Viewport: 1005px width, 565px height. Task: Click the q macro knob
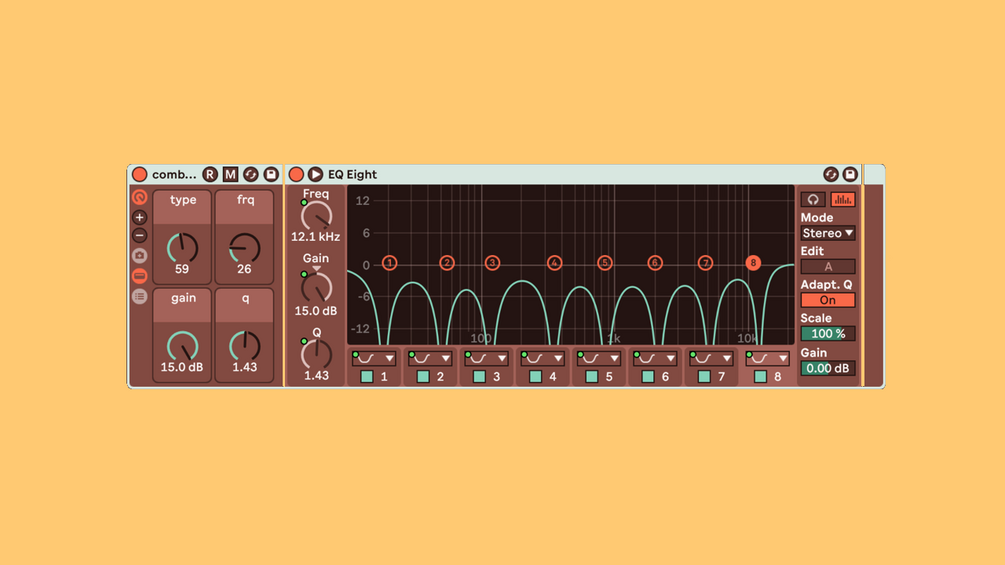pos(245,346)
